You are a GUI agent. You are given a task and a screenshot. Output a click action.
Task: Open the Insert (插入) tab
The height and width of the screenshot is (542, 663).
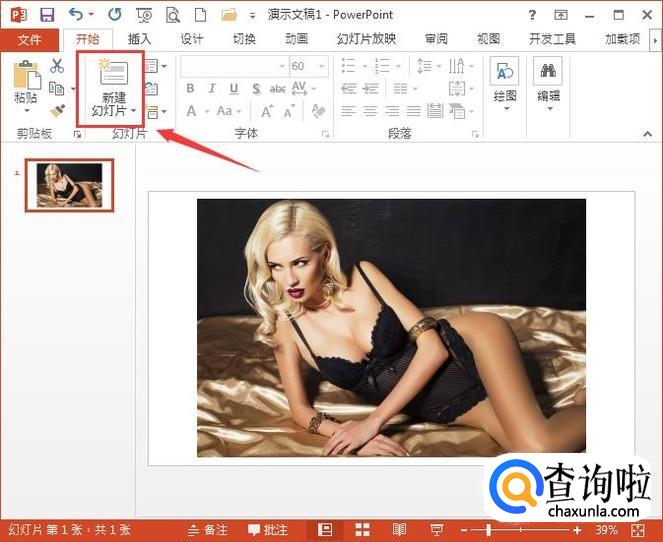pos(139,39)
